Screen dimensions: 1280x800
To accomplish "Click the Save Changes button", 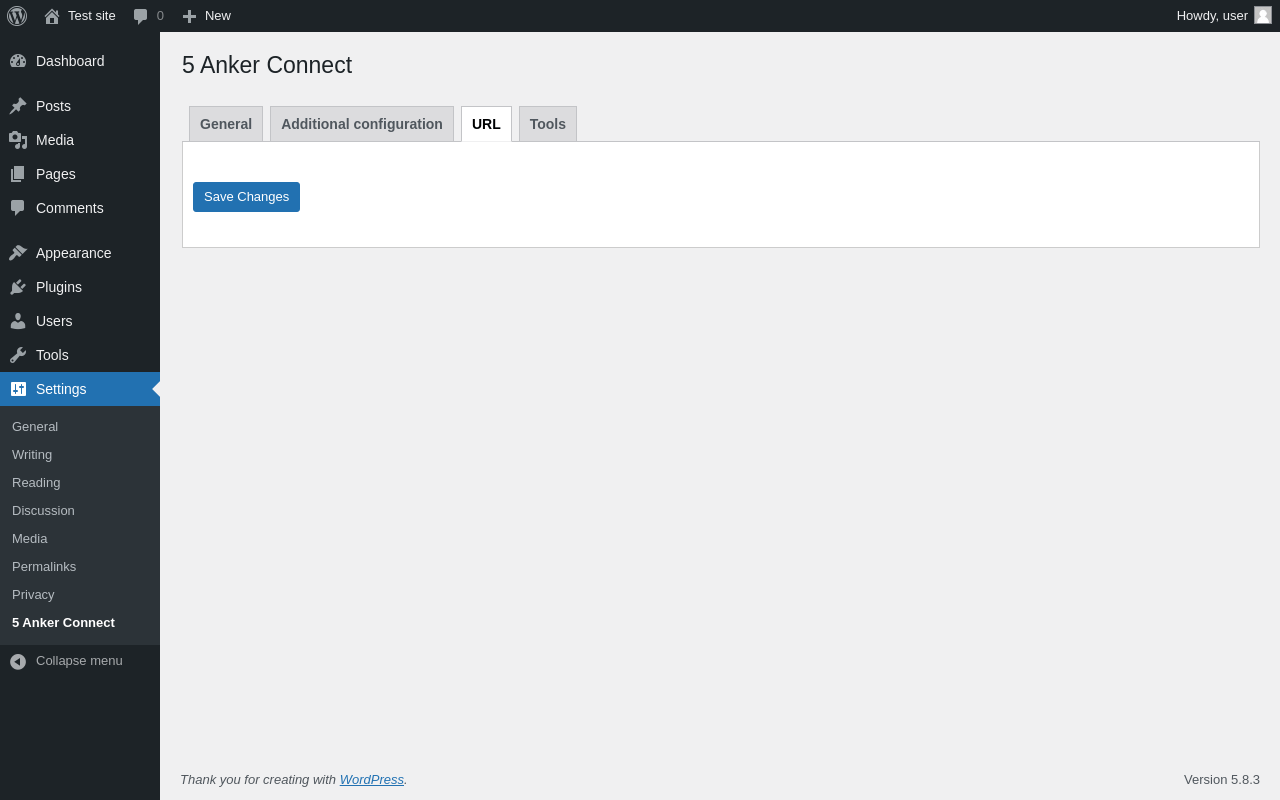I will coord(246,197).
